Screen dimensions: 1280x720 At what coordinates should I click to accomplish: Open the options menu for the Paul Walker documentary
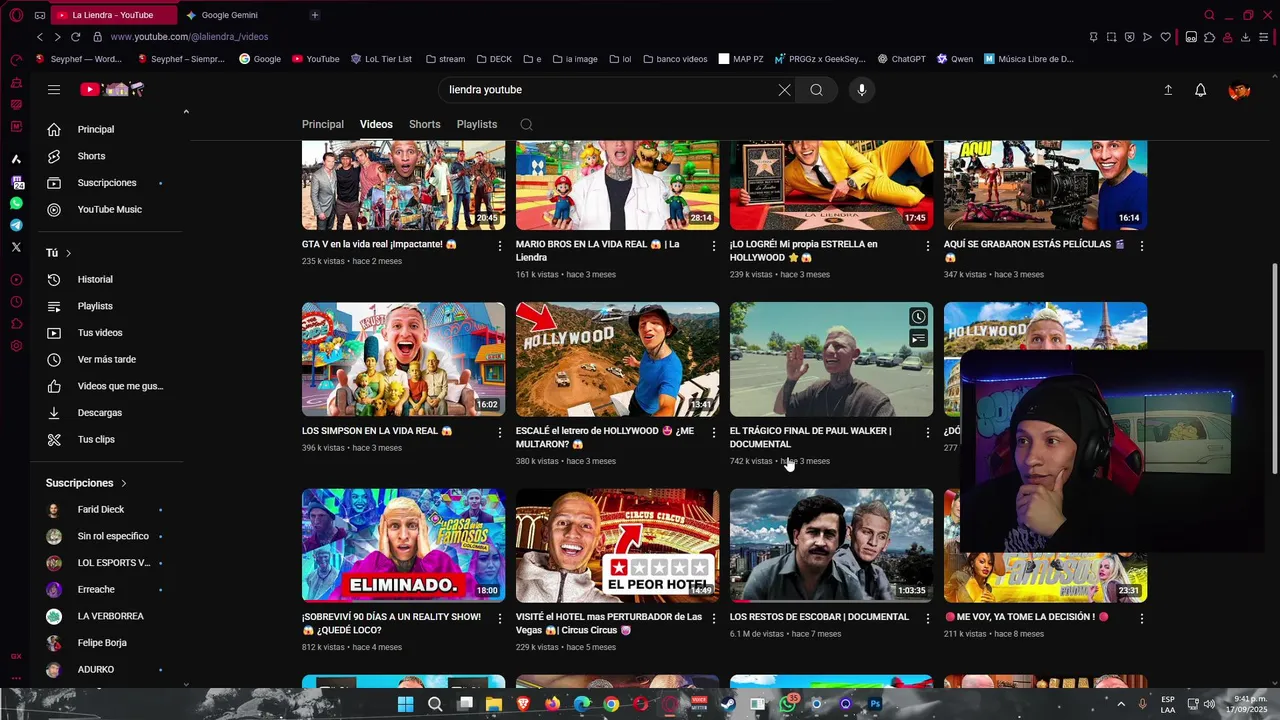(928, 432)
